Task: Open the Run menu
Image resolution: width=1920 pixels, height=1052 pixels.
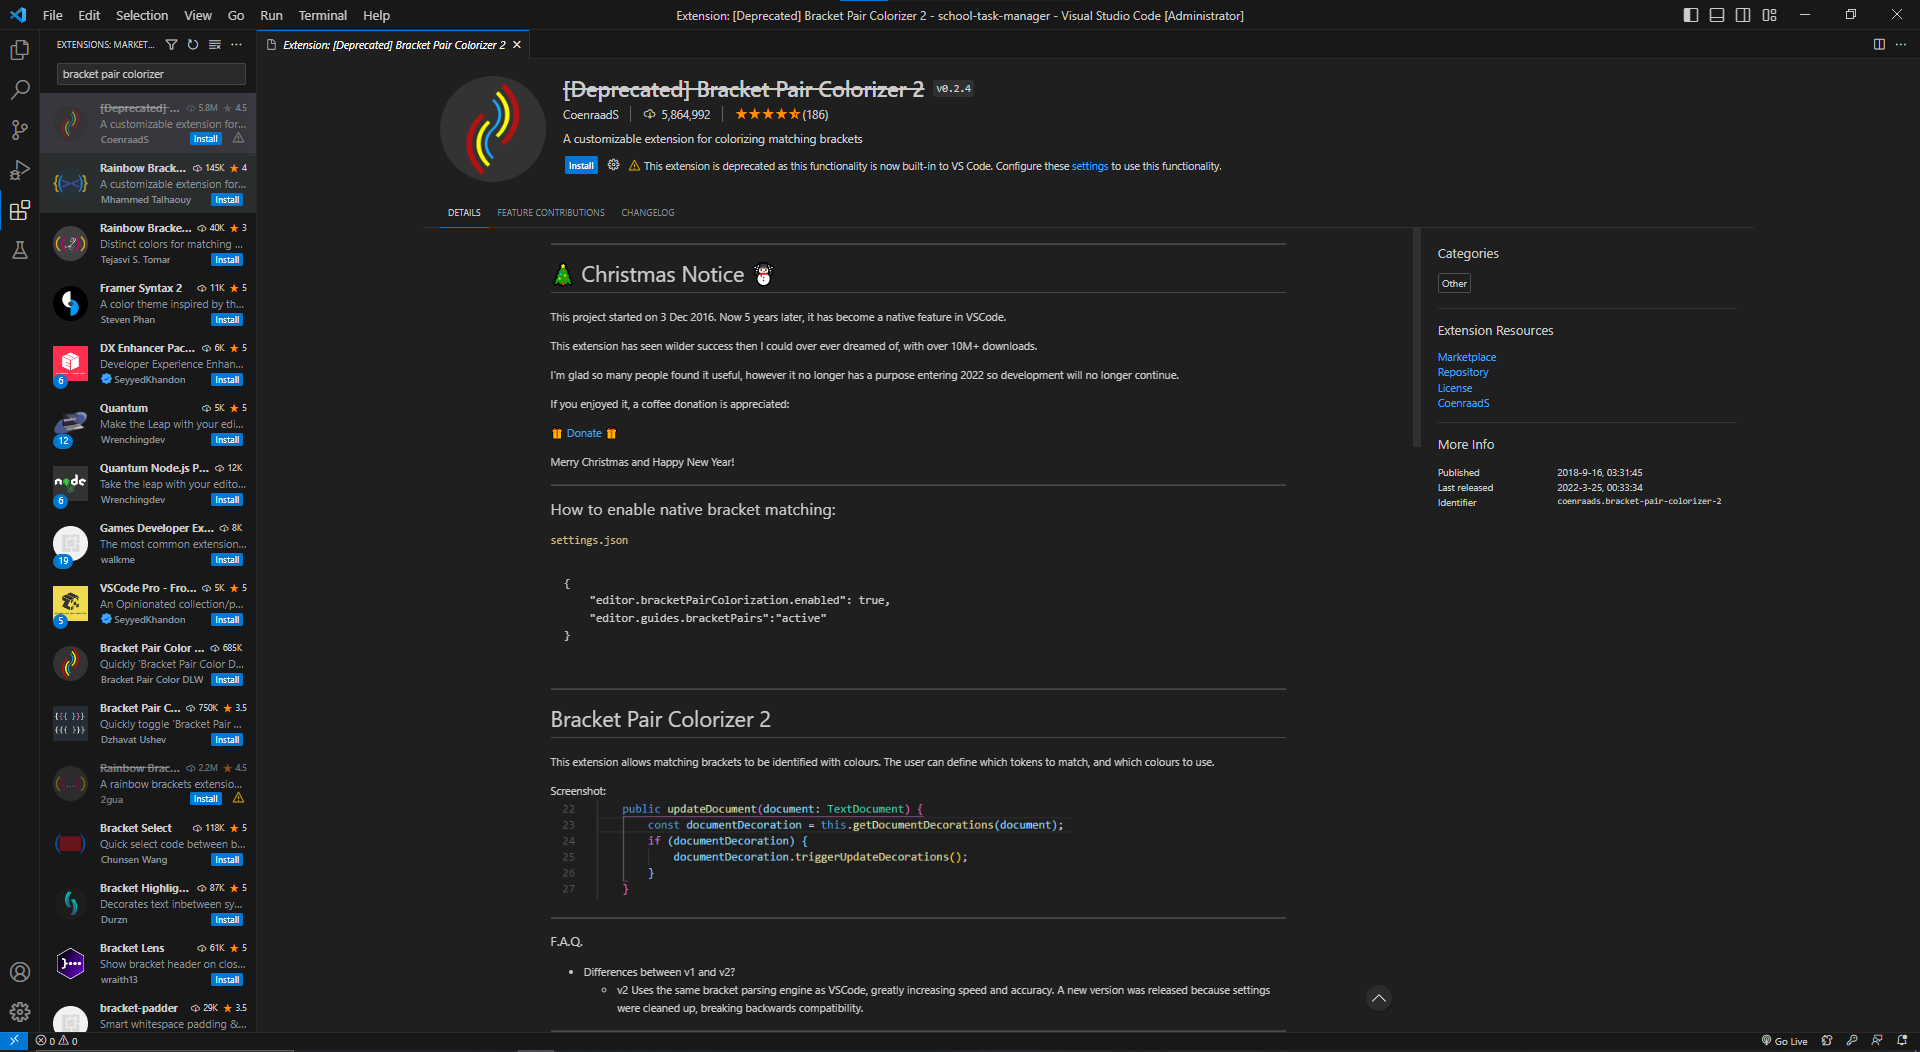Action: (x=271, y=15)
